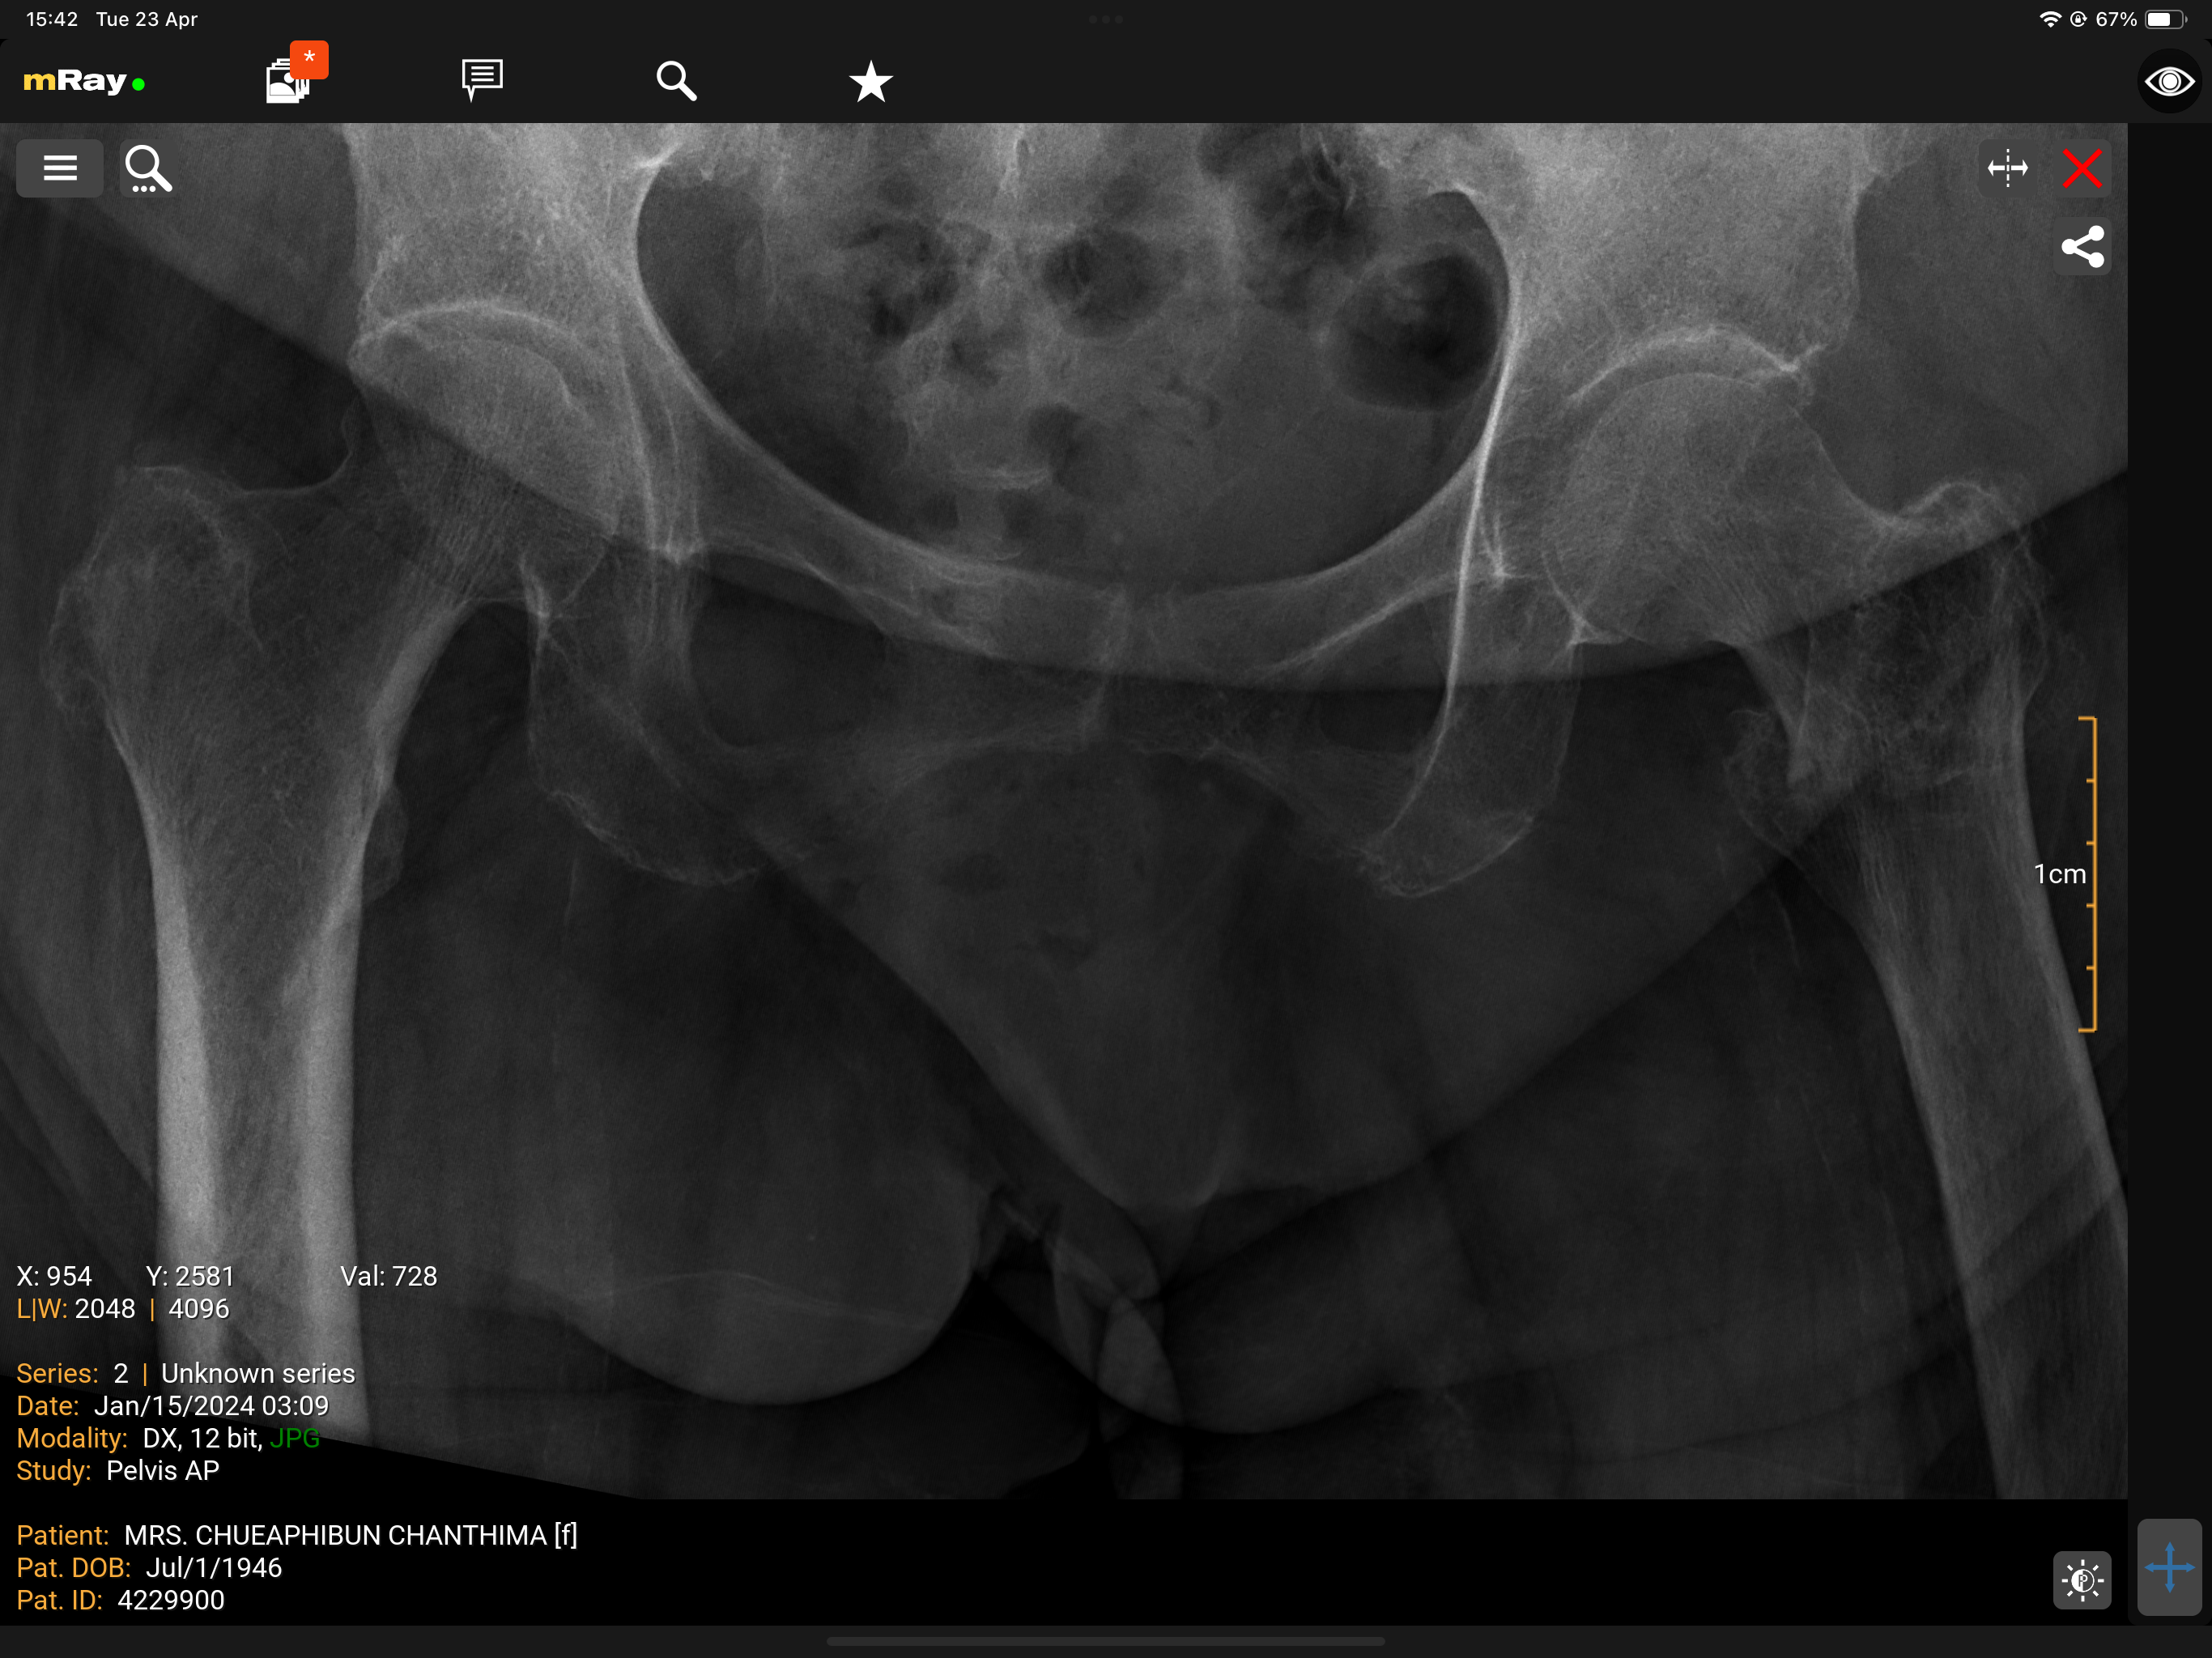Tap the three dots at top center

[x=1106, y=19]
